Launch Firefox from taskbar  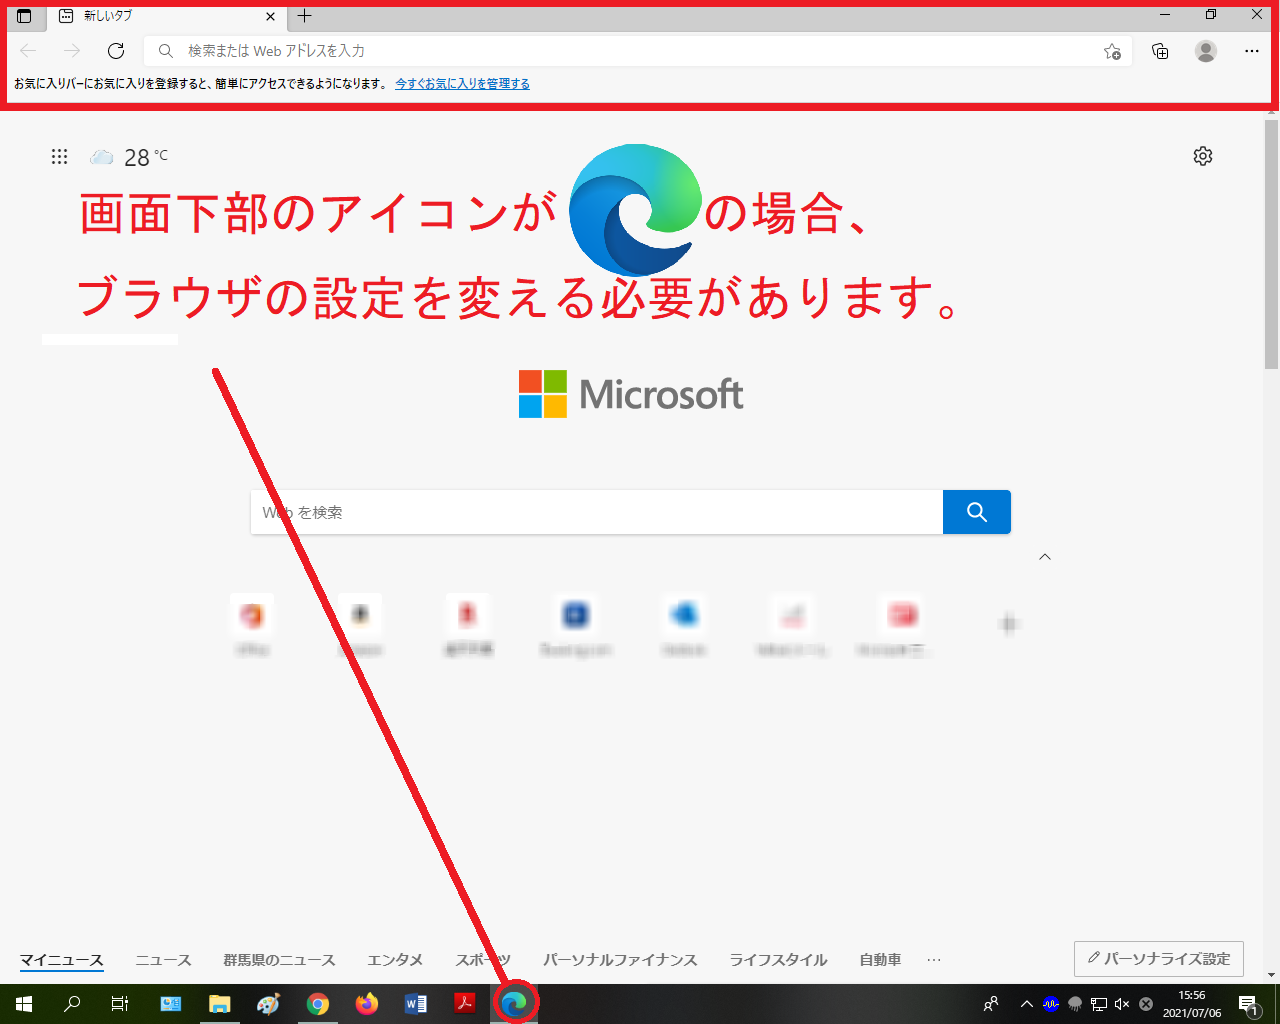pyautogui.click(x=367, y=1004)
